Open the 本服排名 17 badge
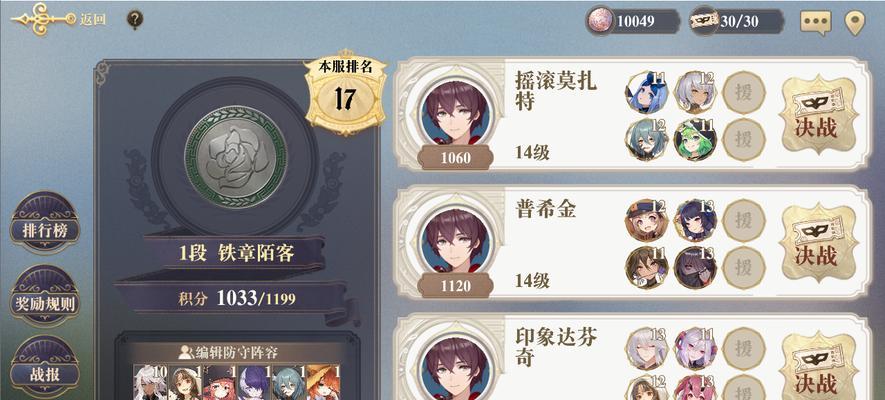 [345, 92]
